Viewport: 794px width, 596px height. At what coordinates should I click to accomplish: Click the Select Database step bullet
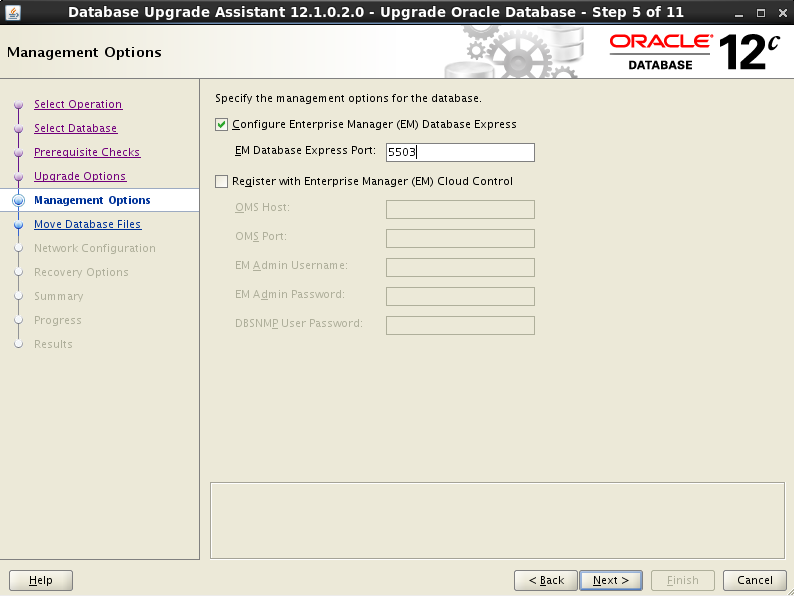(19, 129)
